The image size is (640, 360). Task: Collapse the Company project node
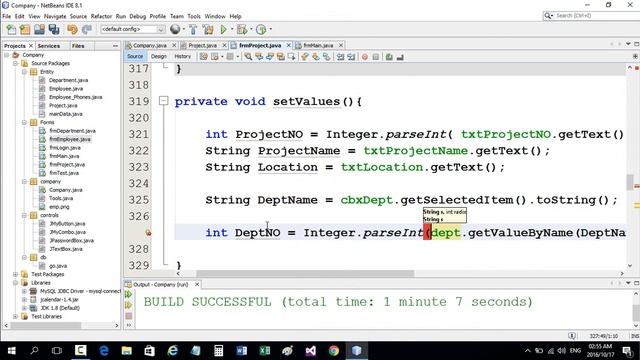(7, 55)
